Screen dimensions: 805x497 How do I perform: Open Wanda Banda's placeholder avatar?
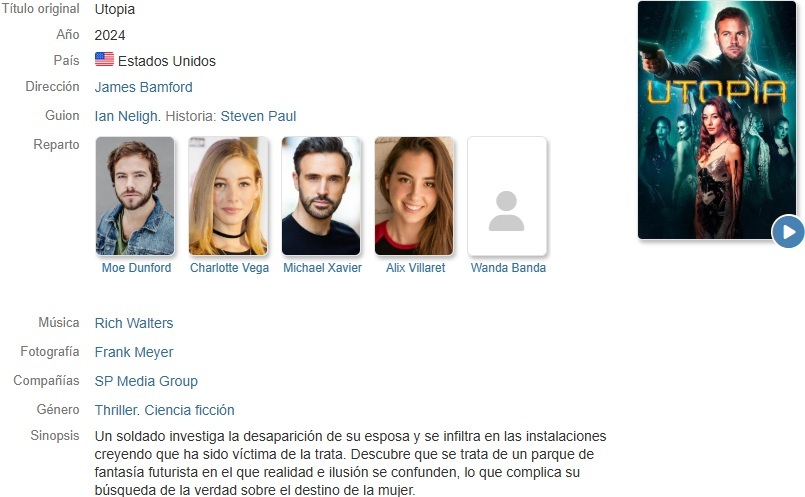[x=507, y=196]
